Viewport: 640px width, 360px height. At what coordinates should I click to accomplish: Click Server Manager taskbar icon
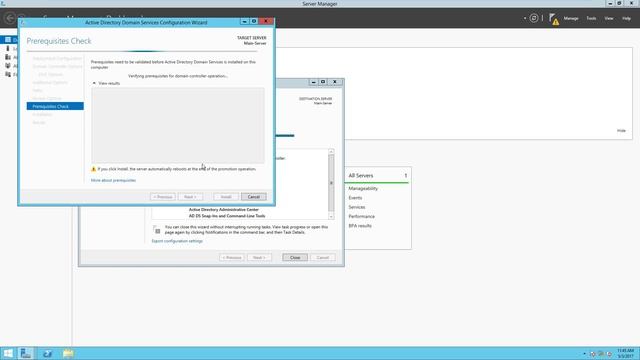pos(26,353)
